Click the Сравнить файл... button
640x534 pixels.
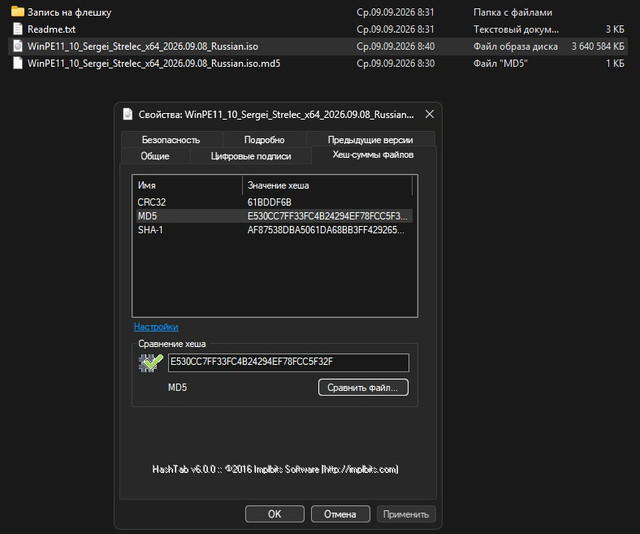click(x=363, y=387)
